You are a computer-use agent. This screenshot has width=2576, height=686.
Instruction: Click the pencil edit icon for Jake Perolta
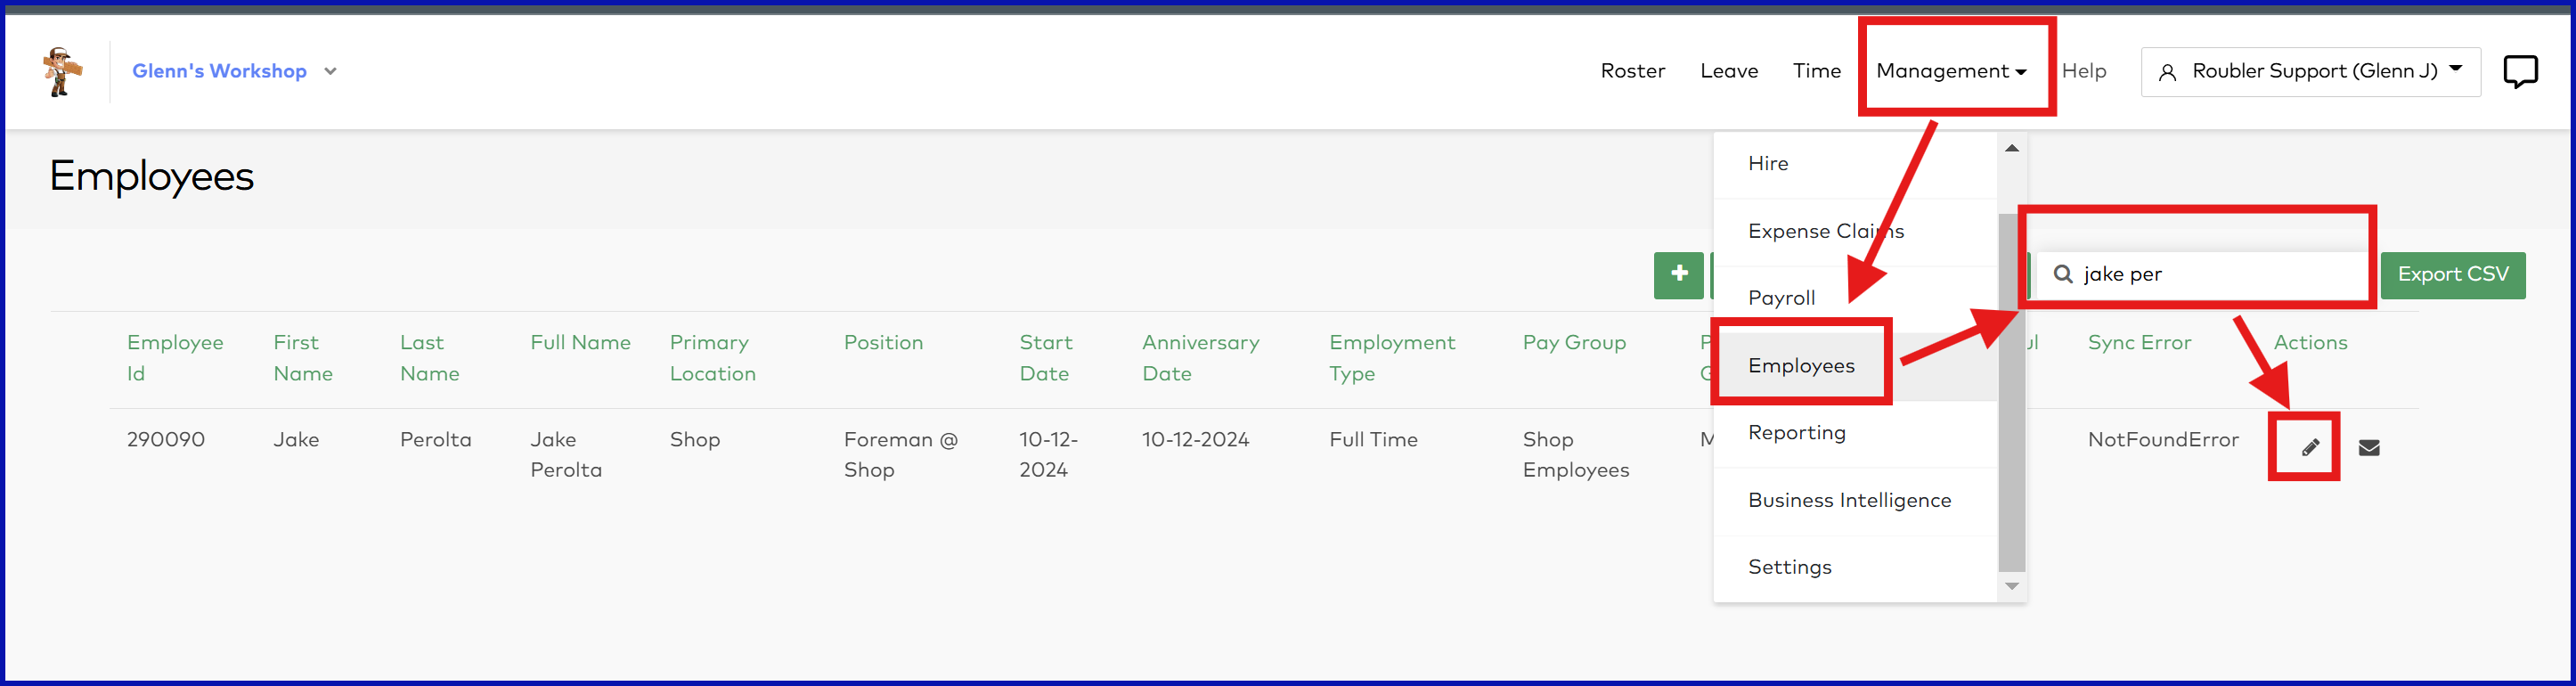(2309, 447)
